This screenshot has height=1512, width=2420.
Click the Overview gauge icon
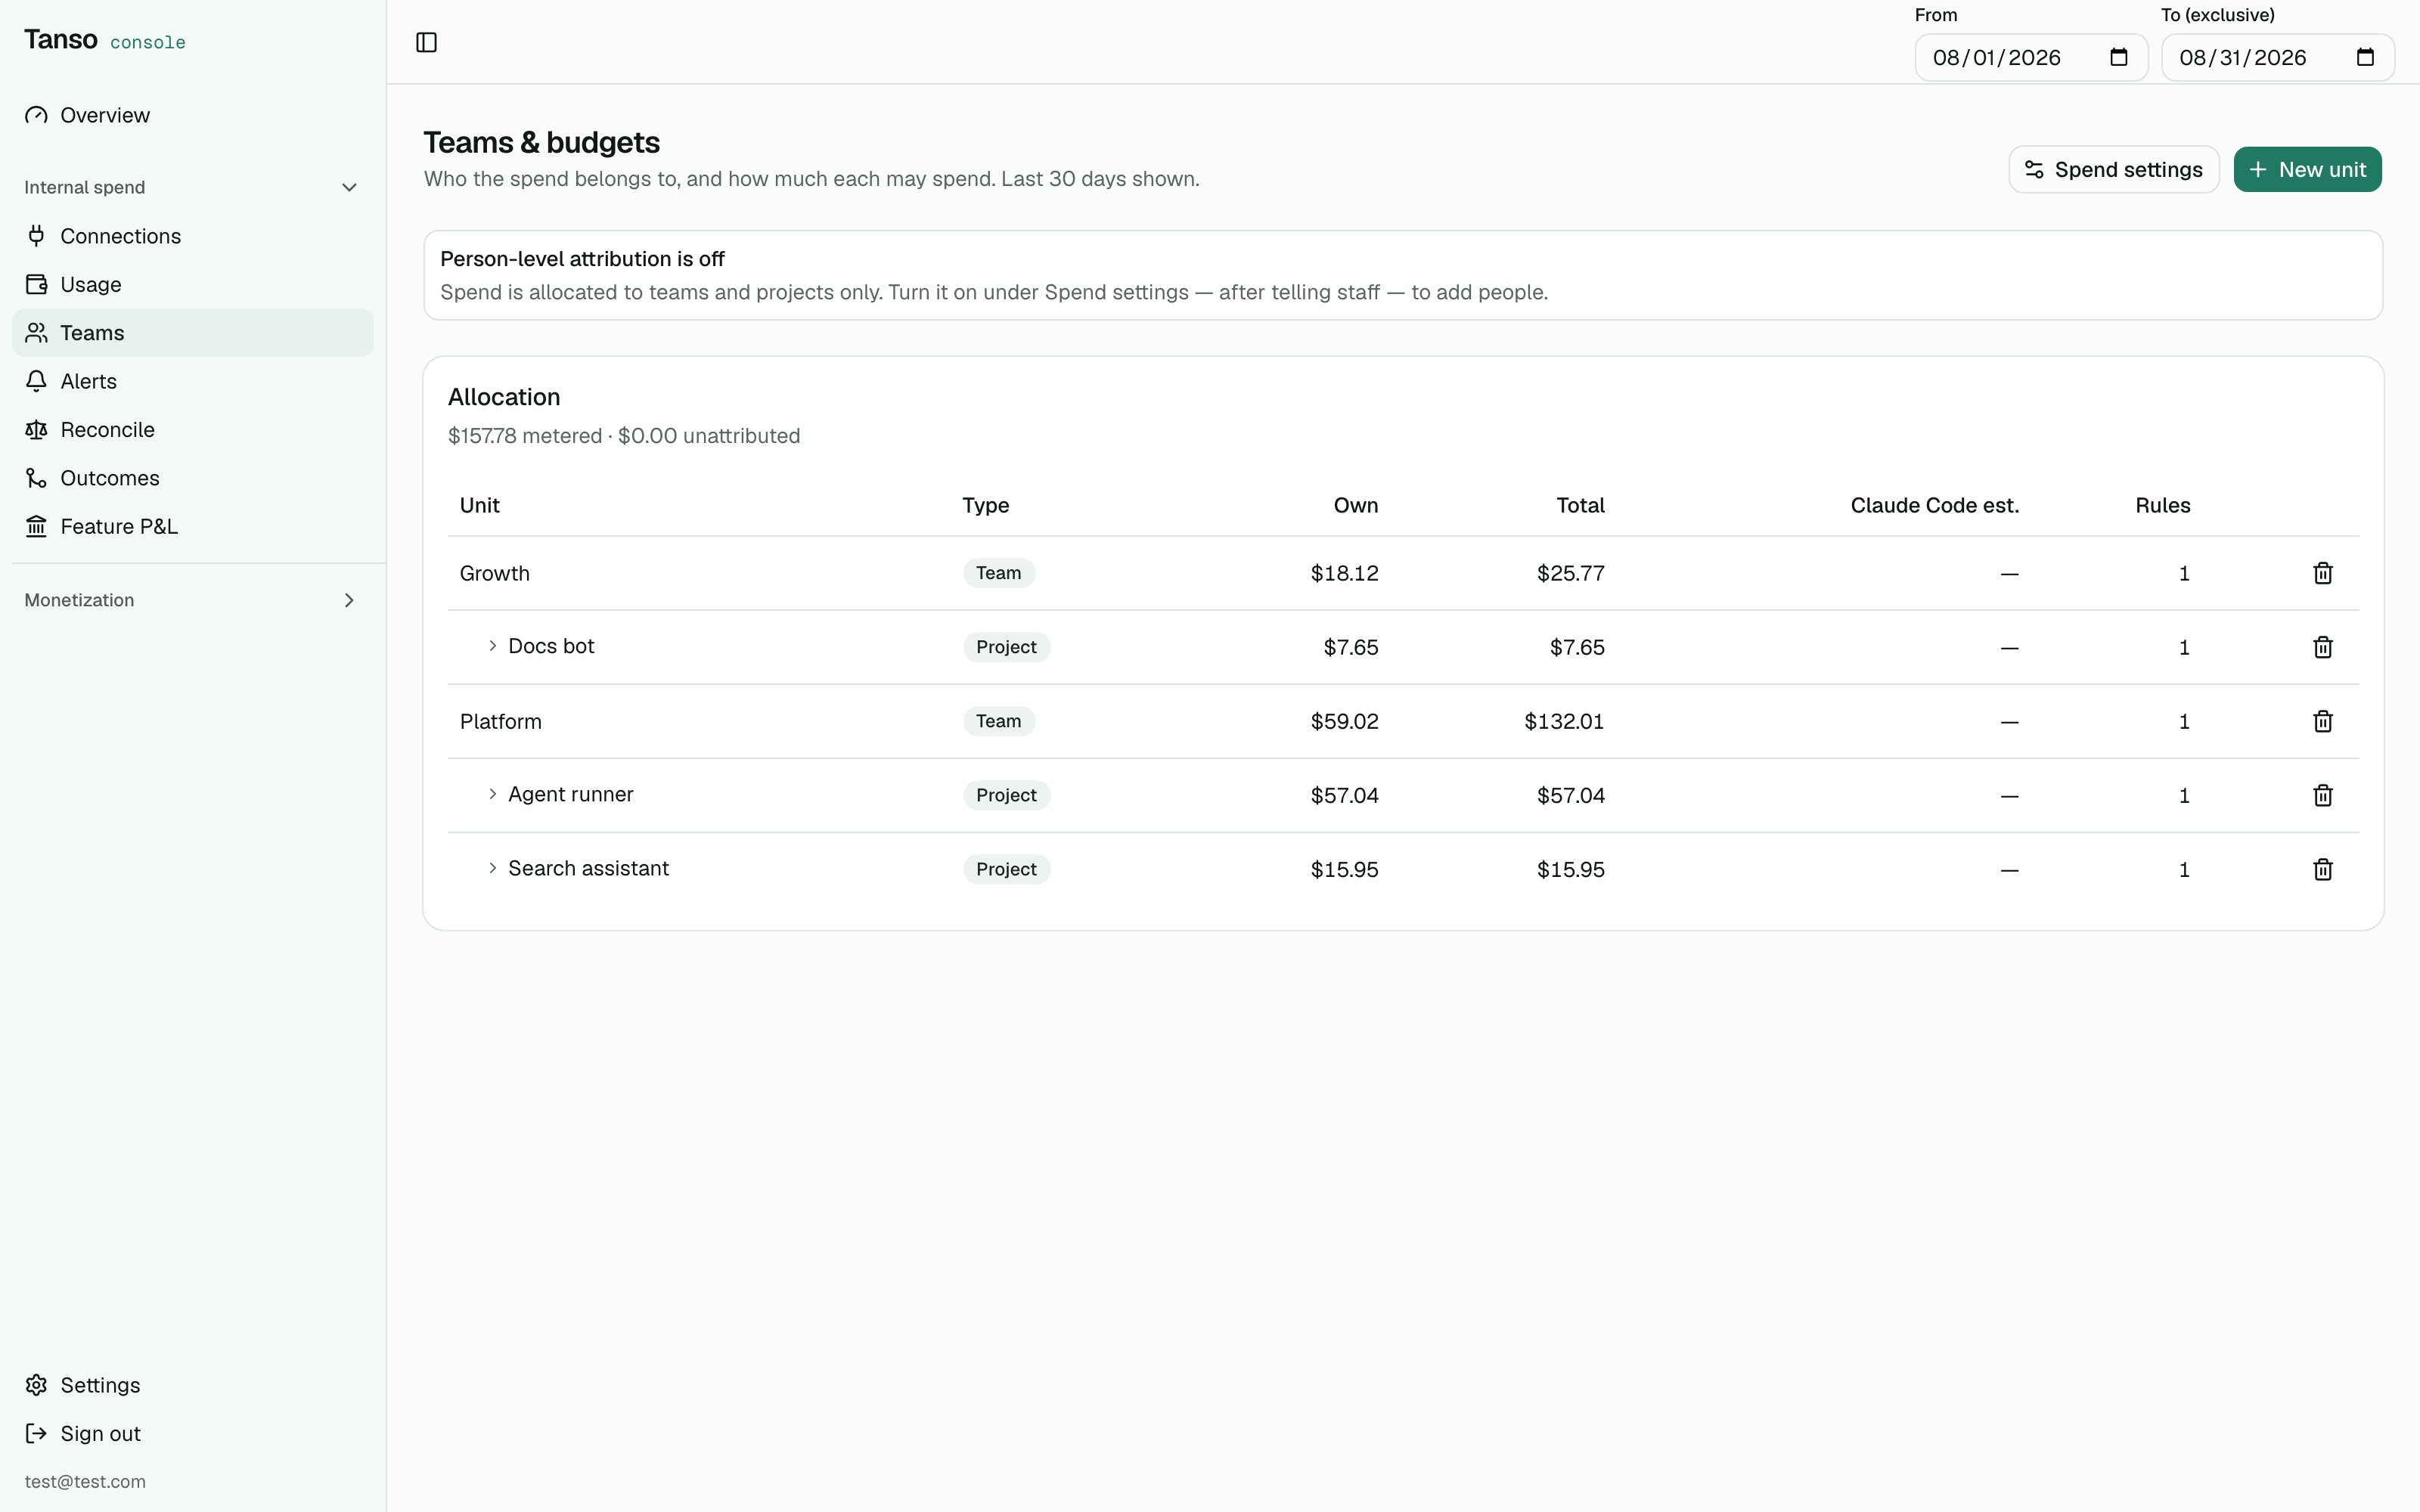pos(36,115)
